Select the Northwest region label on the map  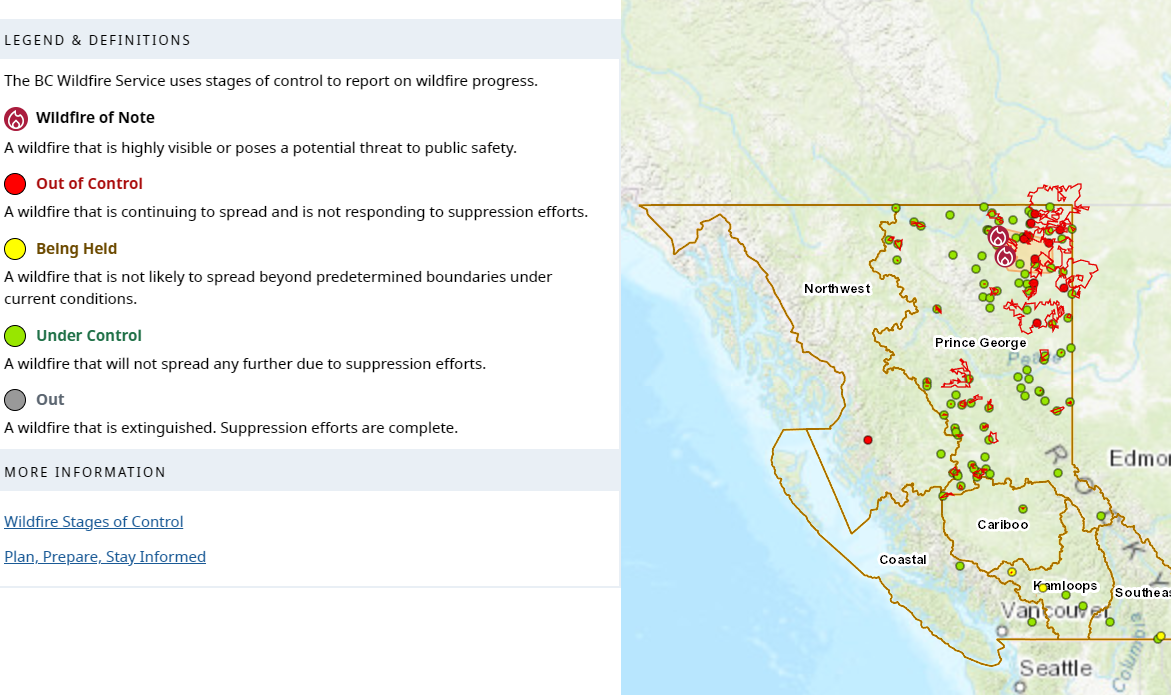[x=837, y=289]
